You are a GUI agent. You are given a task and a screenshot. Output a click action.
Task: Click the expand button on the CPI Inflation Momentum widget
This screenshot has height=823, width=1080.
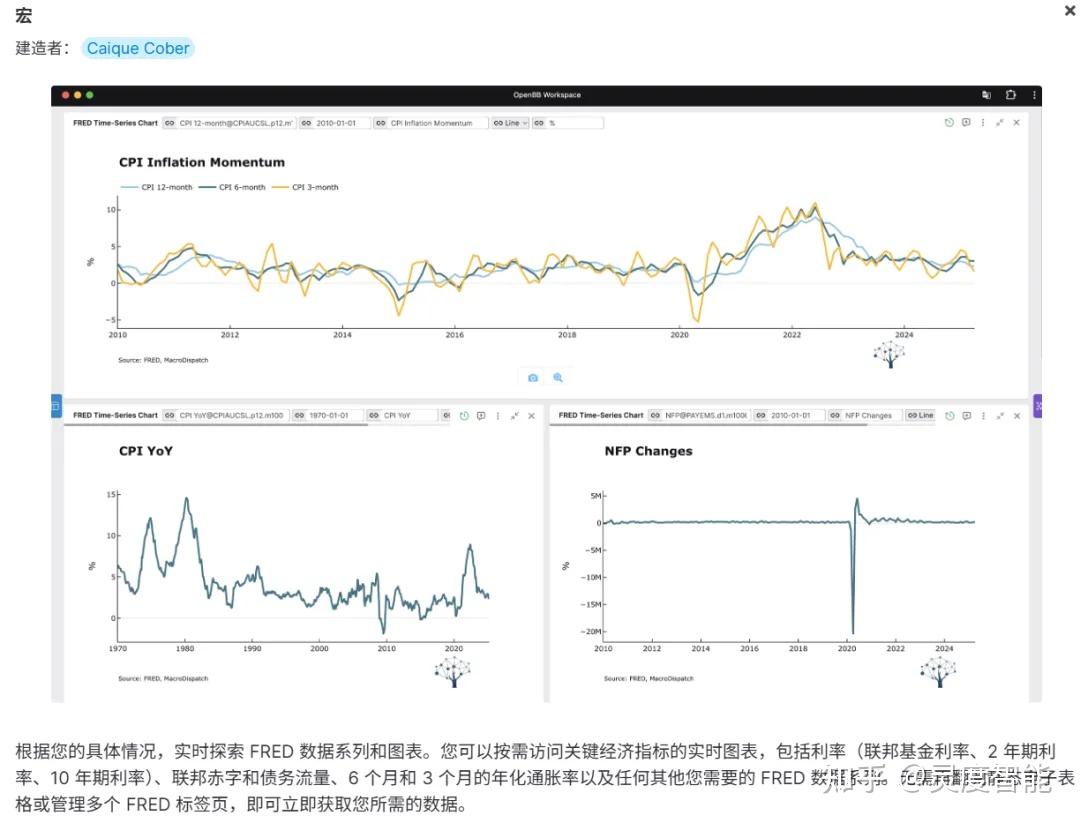click(x=1000, y=121)
